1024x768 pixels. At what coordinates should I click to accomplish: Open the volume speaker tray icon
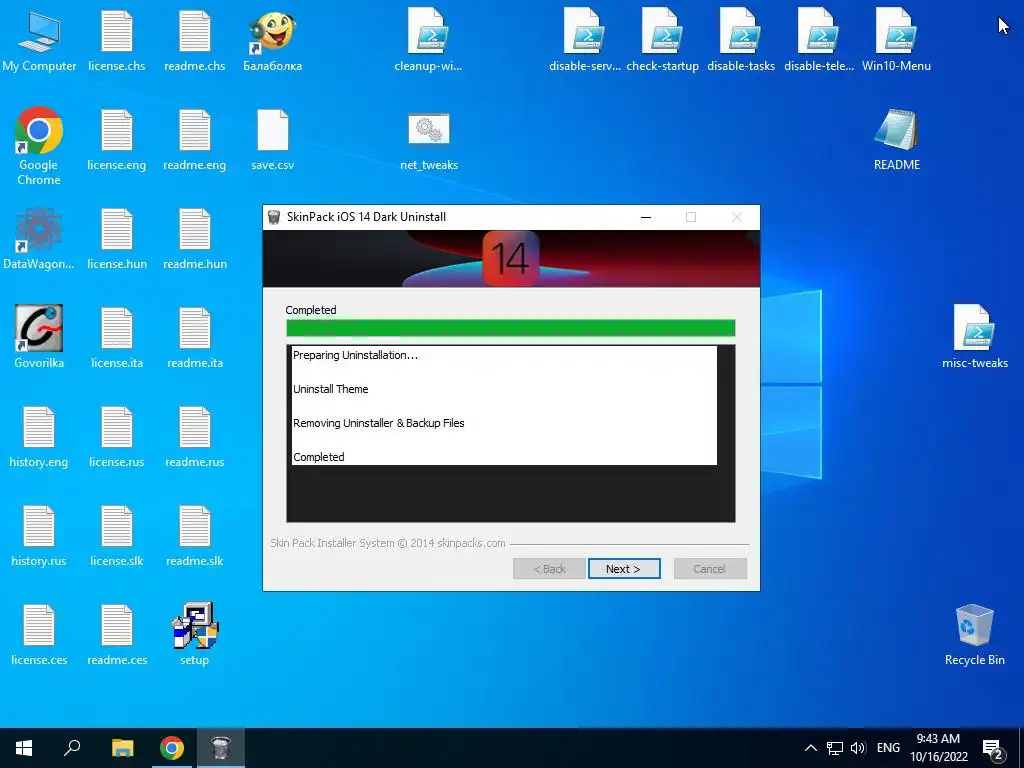tap(858, 748)
